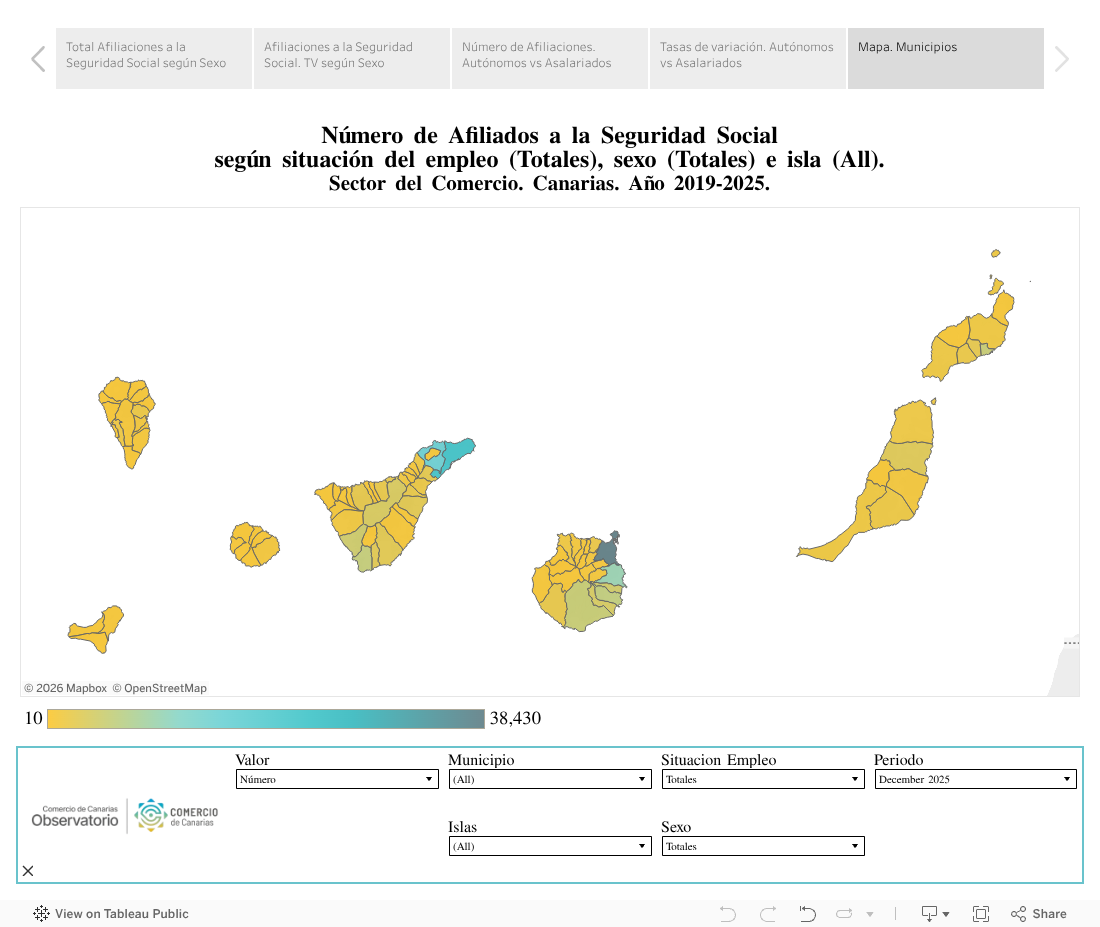Click the Undo arrow in bottom toolbar
1100x927 pixels.
click(727, 914)
